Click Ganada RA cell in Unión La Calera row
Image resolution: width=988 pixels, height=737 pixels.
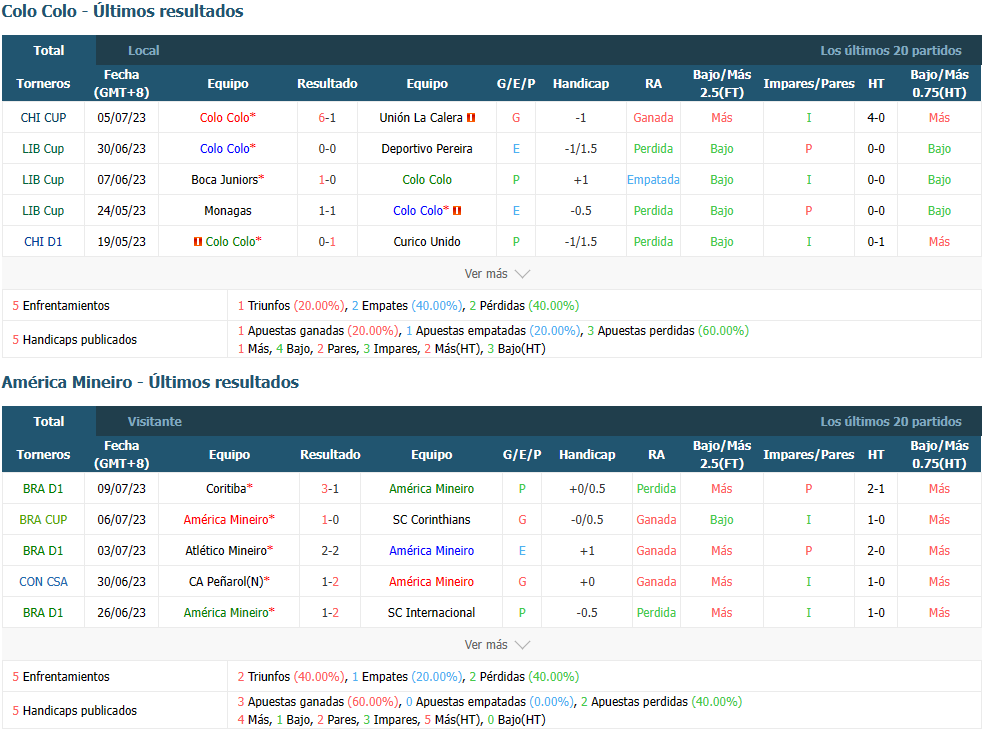[x=653, y=118]
